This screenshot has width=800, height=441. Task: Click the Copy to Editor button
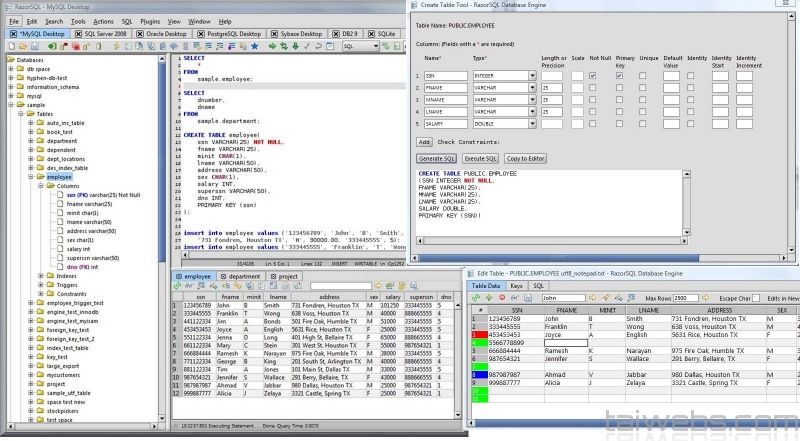525,158
